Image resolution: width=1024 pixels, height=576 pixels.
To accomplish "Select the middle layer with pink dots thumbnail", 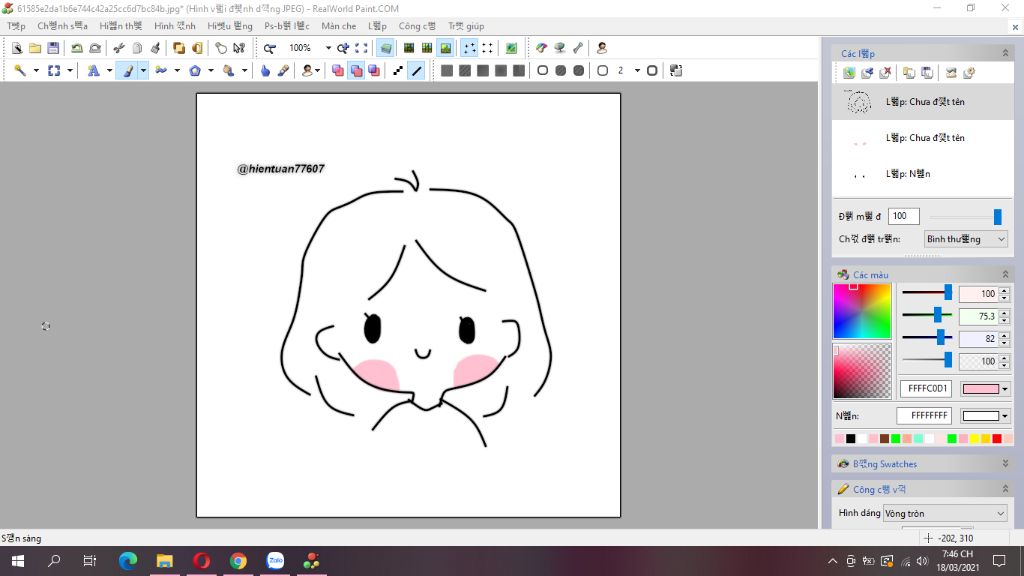I will click(x=923, y=138).
